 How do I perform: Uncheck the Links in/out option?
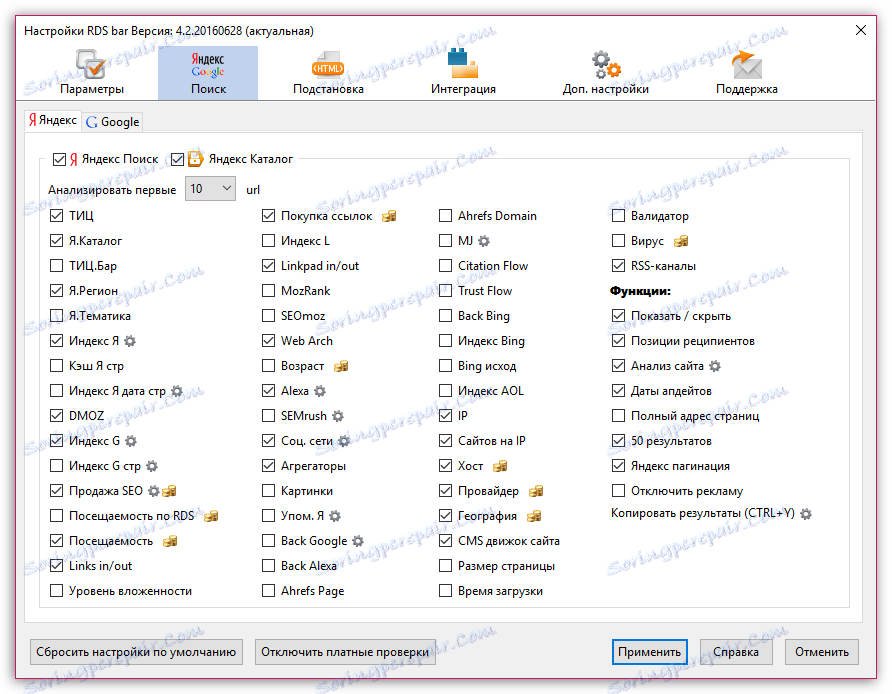56,565
